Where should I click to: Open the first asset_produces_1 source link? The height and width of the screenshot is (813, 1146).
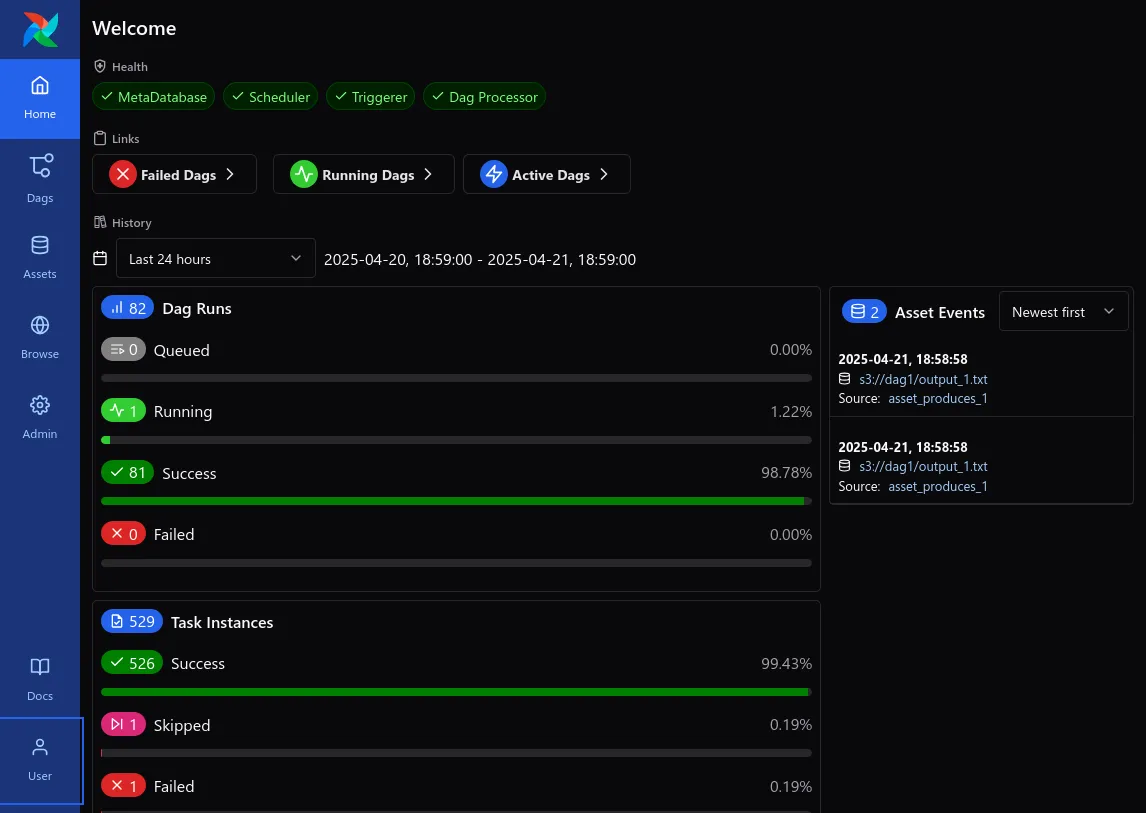pos(938,398)
